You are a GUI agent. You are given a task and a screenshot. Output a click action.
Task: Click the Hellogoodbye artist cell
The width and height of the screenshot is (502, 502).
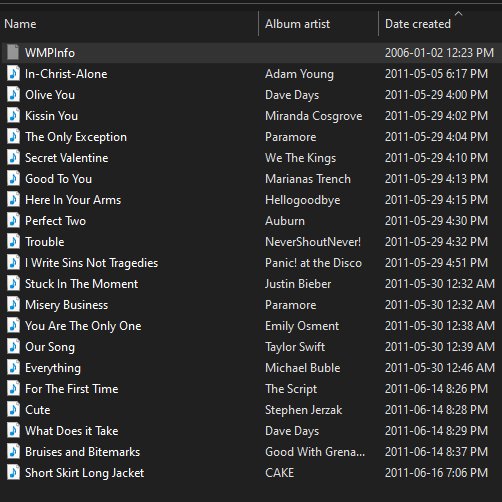click(x=303, y=200)
